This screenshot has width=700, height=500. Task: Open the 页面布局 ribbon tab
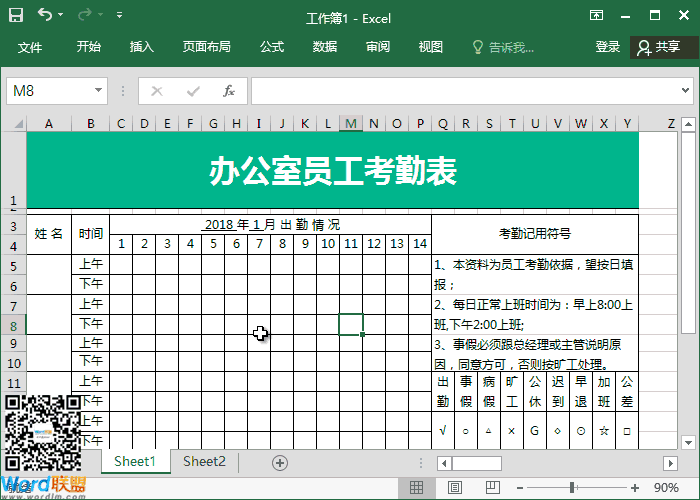click(206, 47)
